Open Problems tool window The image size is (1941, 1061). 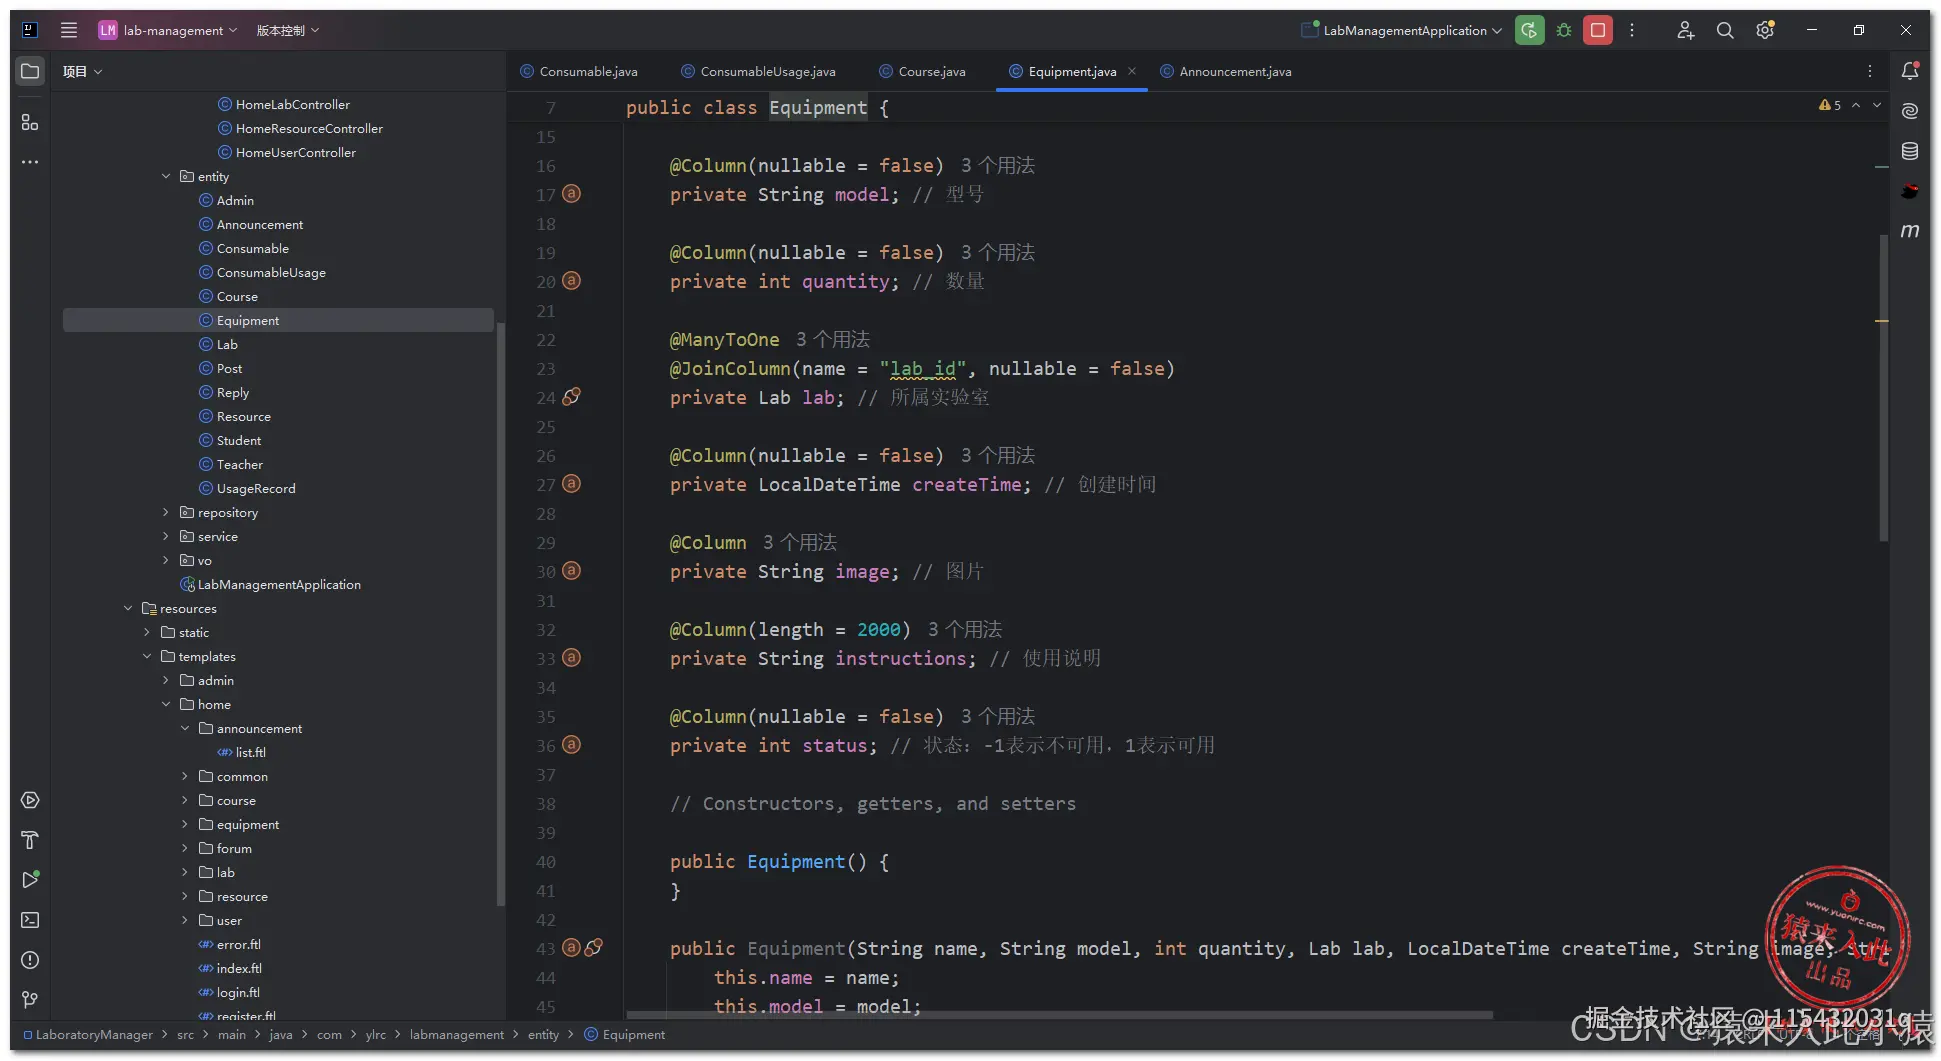30,960
